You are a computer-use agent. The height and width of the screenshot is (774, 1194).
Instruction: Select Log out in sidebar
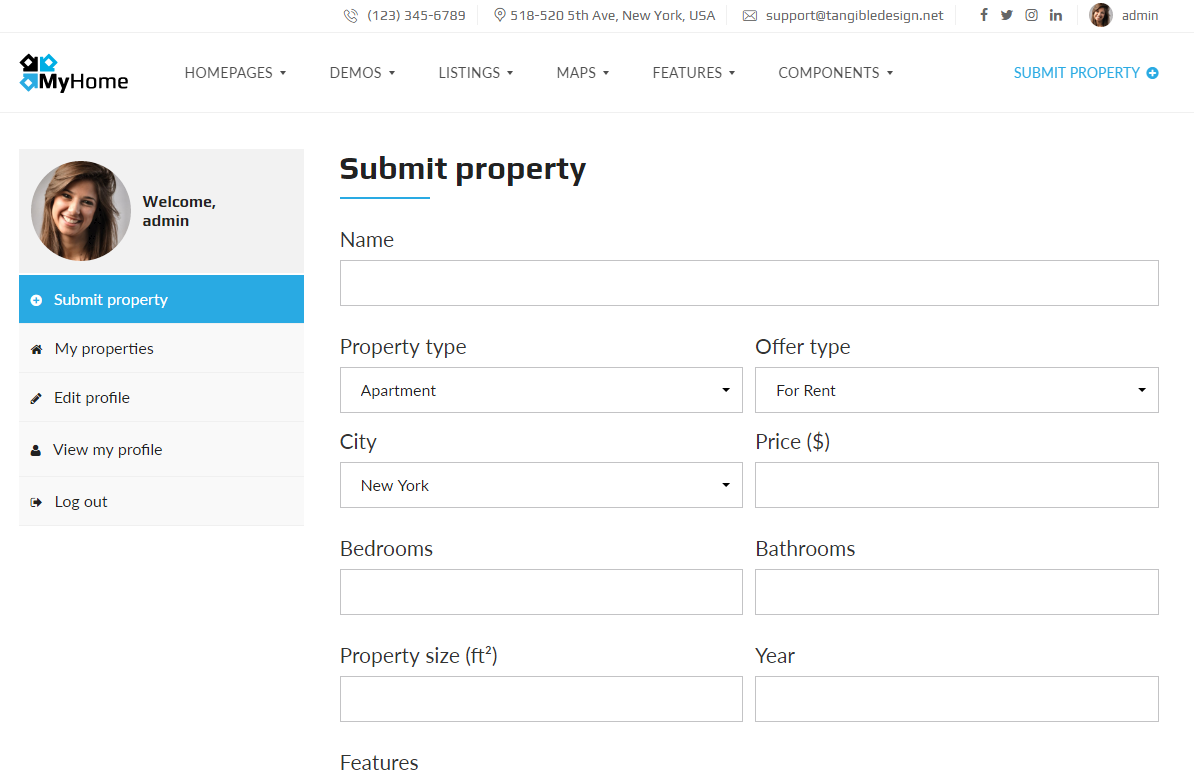click(161, 501)
